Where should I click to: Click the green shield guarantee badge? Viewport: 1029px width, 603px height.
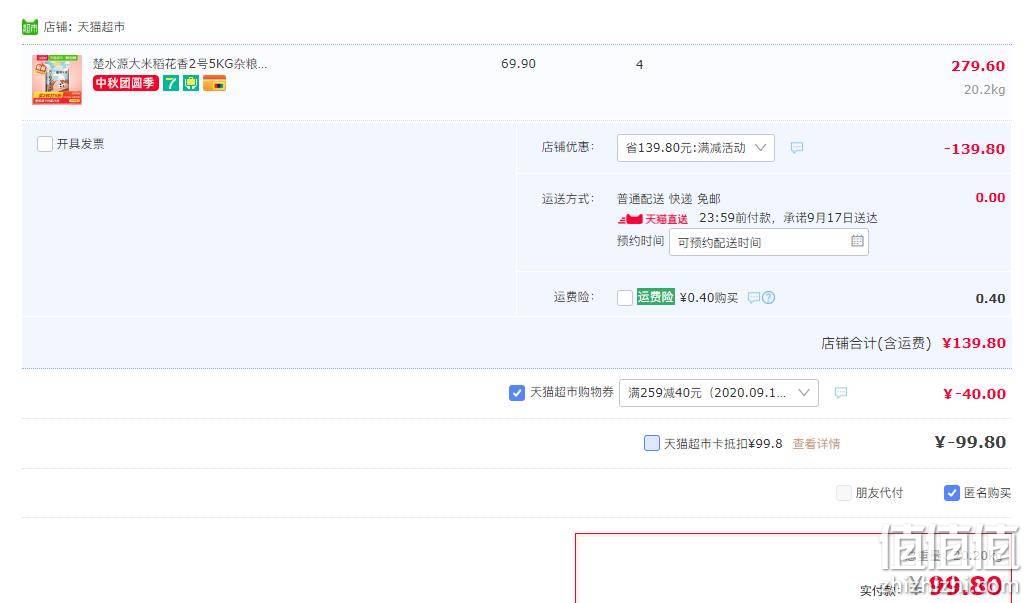pos(191,83)
